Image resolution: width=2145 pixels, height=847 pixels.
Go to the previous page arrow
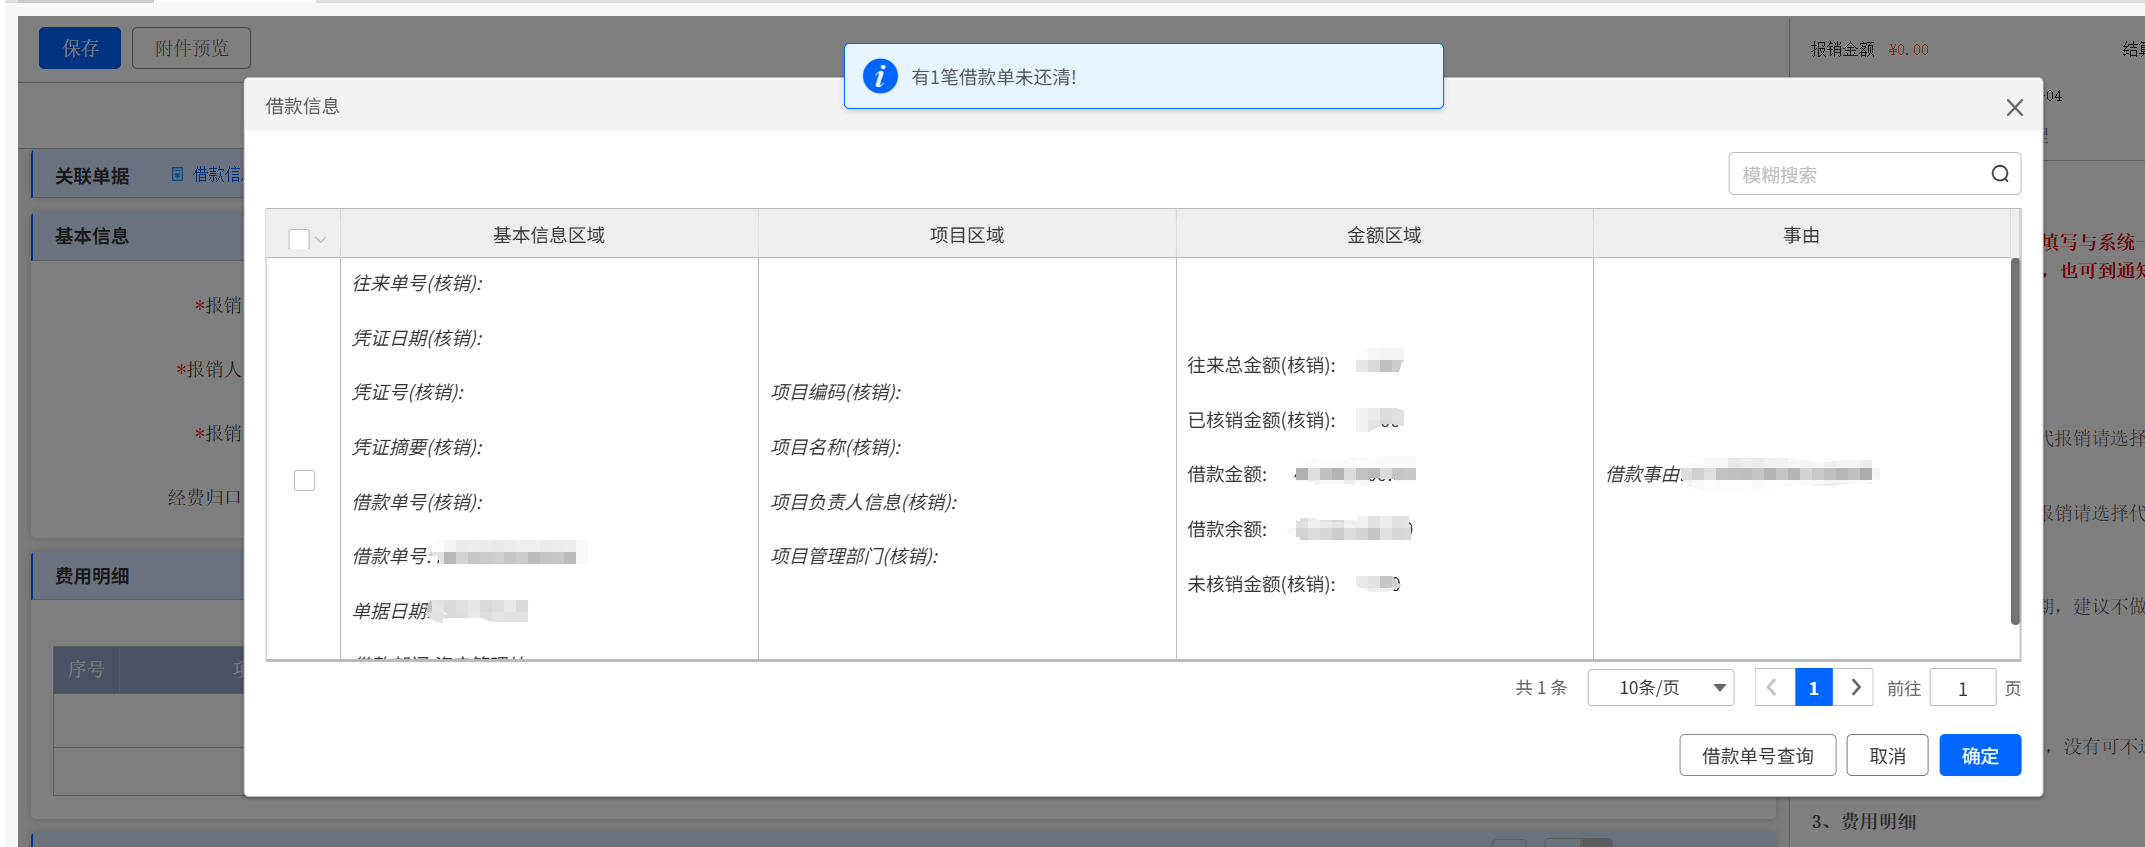pyautogui.click(x=1772, y=688)
